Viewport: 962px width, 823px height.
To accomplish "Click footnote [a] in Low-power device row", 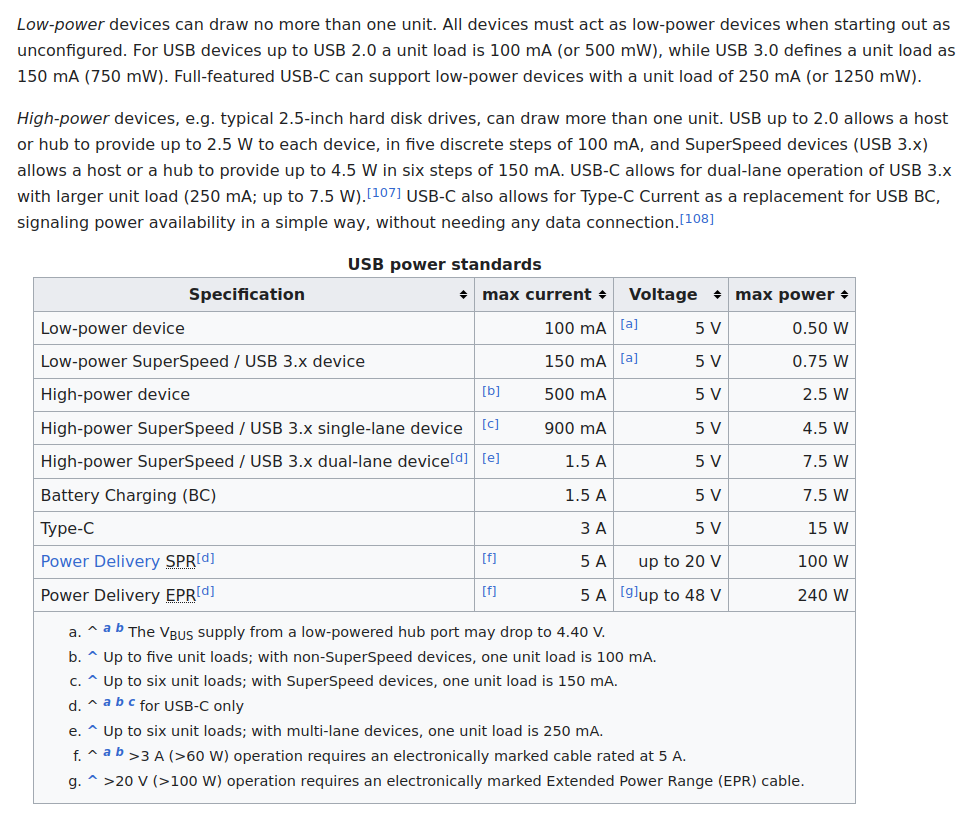I will [628, 324].
